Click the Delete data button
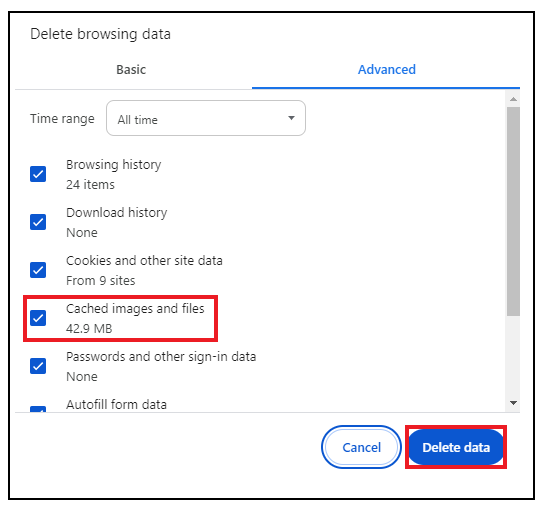This screenshot has height=509, width=545. pyautogui.click(x=456, y=447)
